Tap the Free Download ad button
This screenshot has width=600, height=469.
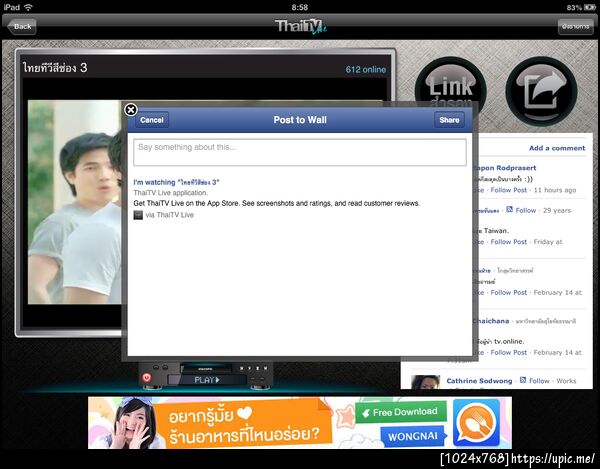pyautogui.click(x=401, y=412)
